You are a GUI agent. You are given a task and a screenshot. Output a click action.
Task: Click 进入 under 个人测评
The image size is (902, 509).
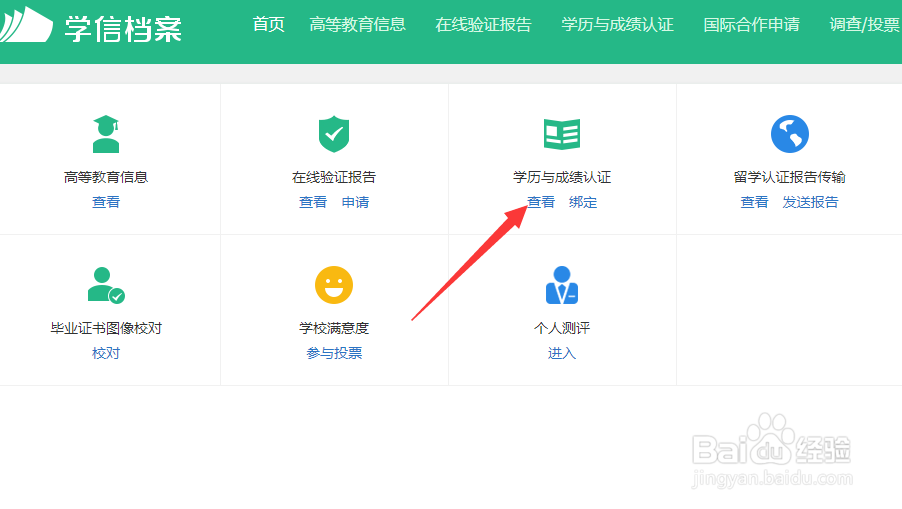coord(562,353)
